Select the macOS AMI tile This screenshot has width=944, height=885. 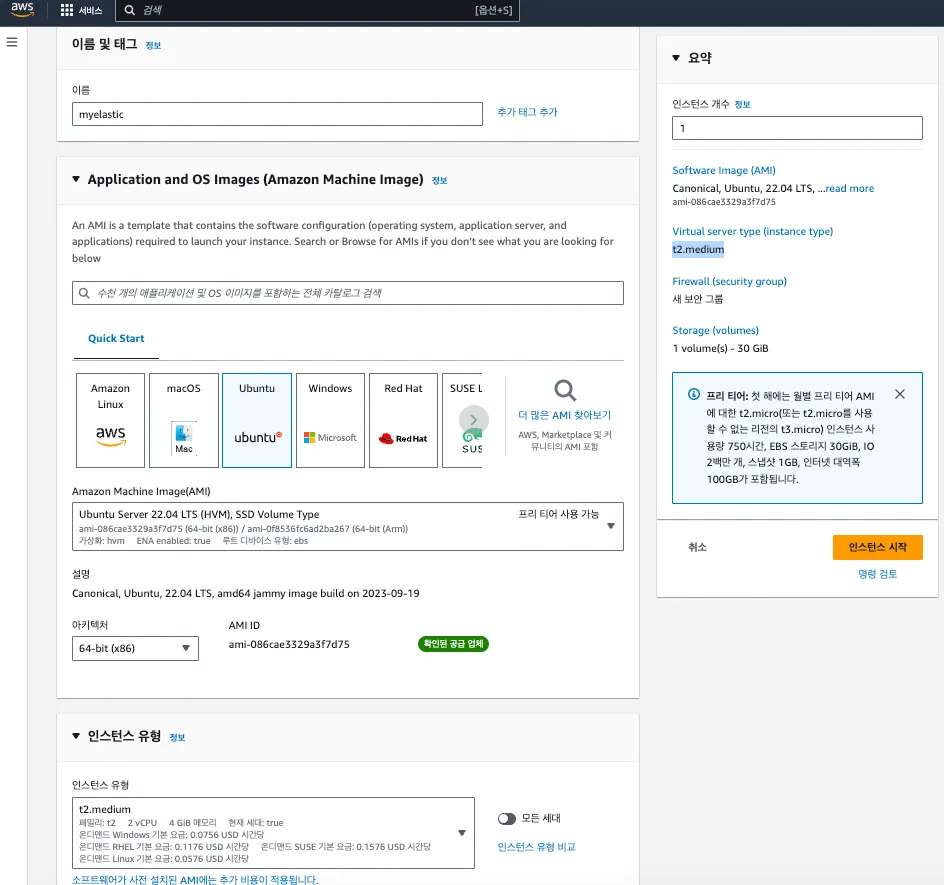pos(184,420)
